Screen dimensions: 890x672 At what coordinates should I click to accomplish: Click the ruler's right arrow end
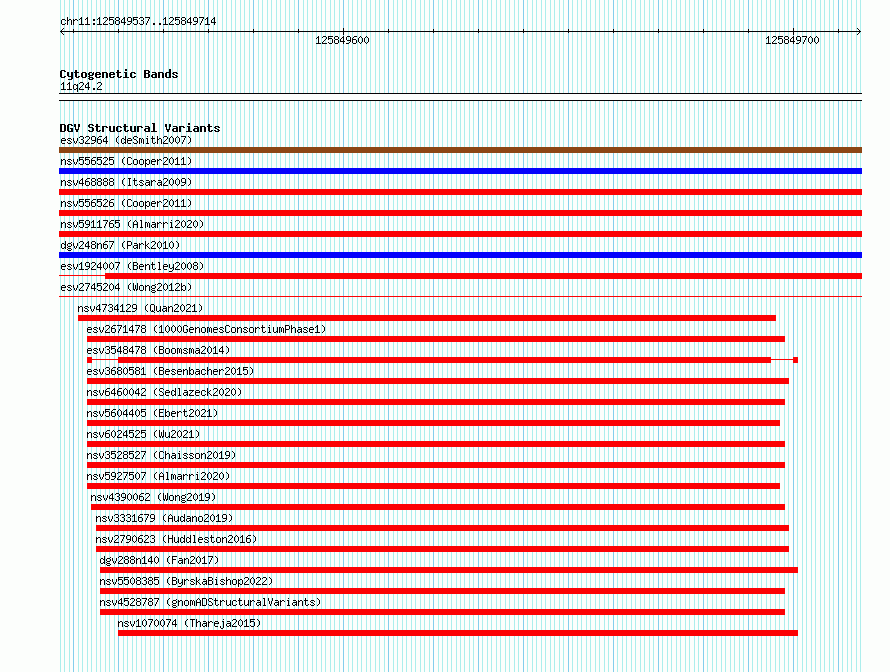point(859,32)
